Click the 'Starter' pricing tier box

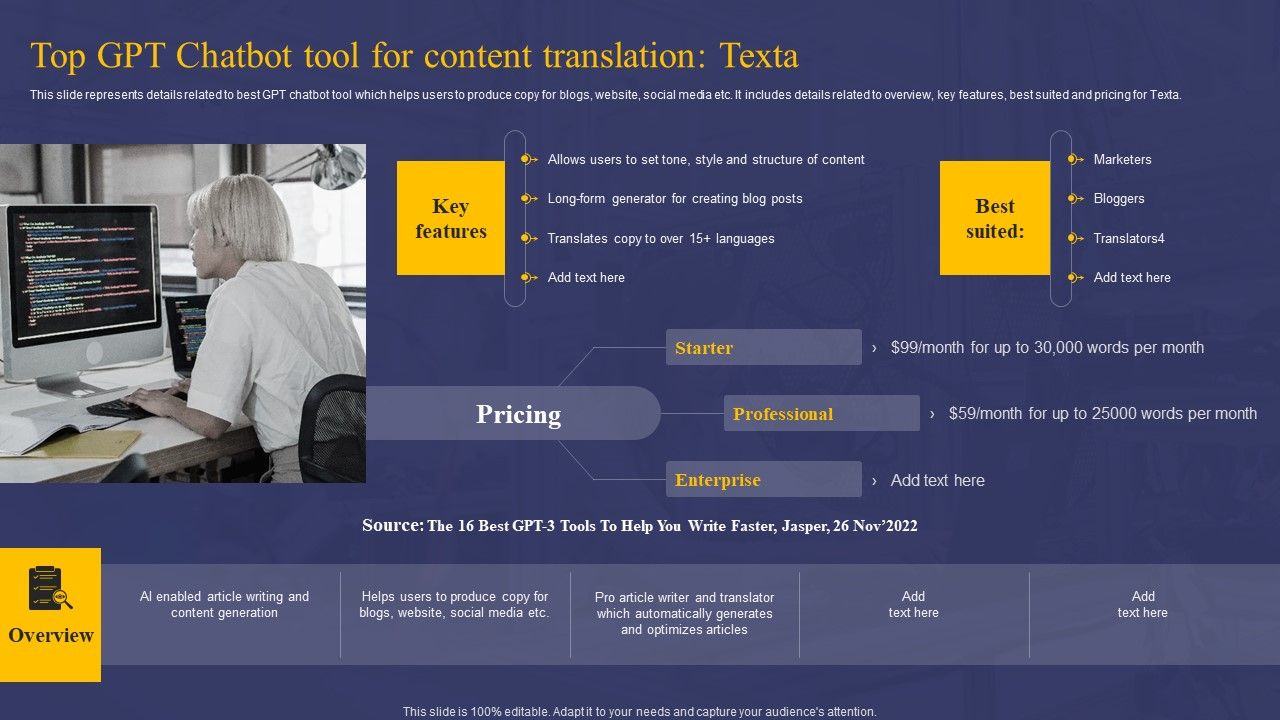764,347
